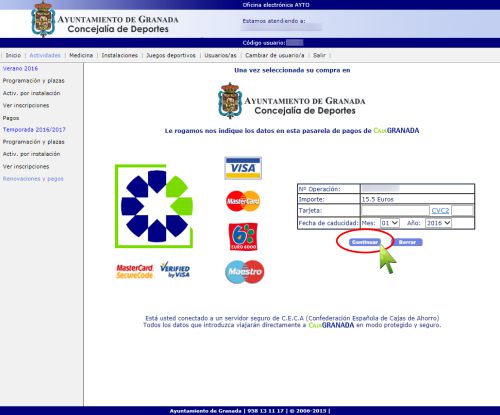Focus the CVC2 code input field
Image resolution: width=500 pixels, height=415 pixels.
pos(462,210)
